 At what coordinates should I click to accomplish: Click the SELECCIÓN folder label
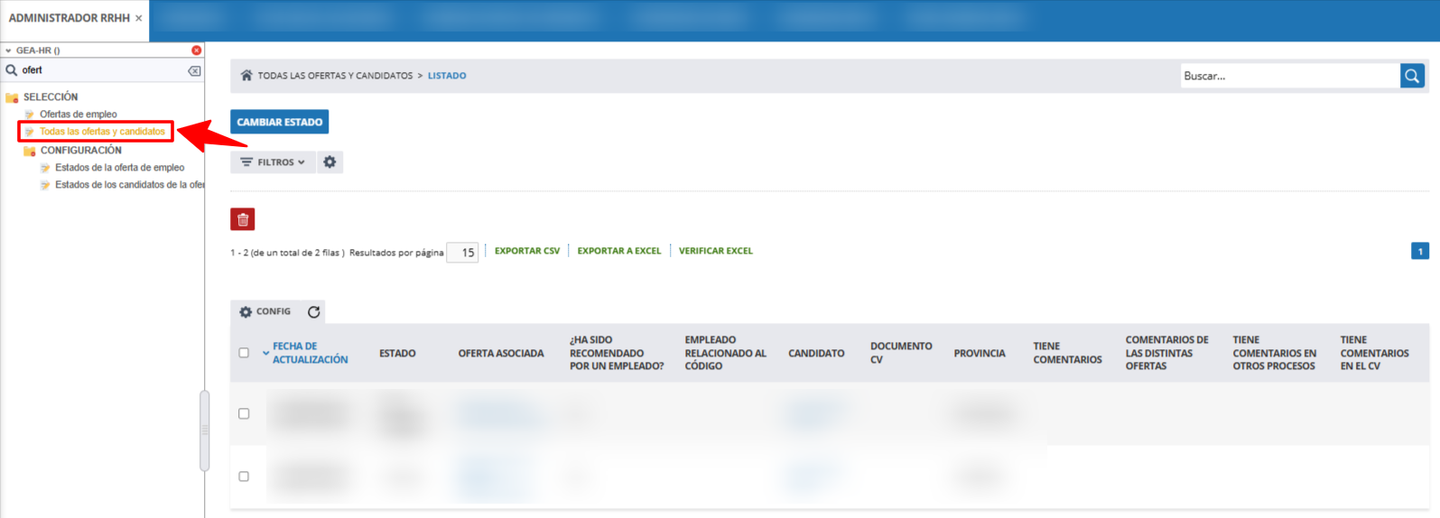click(51, 97)
